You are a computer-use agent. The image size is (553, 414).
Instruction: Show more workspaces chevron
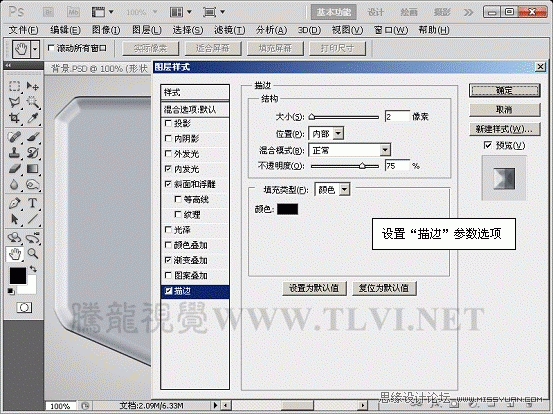pos(468,13)
